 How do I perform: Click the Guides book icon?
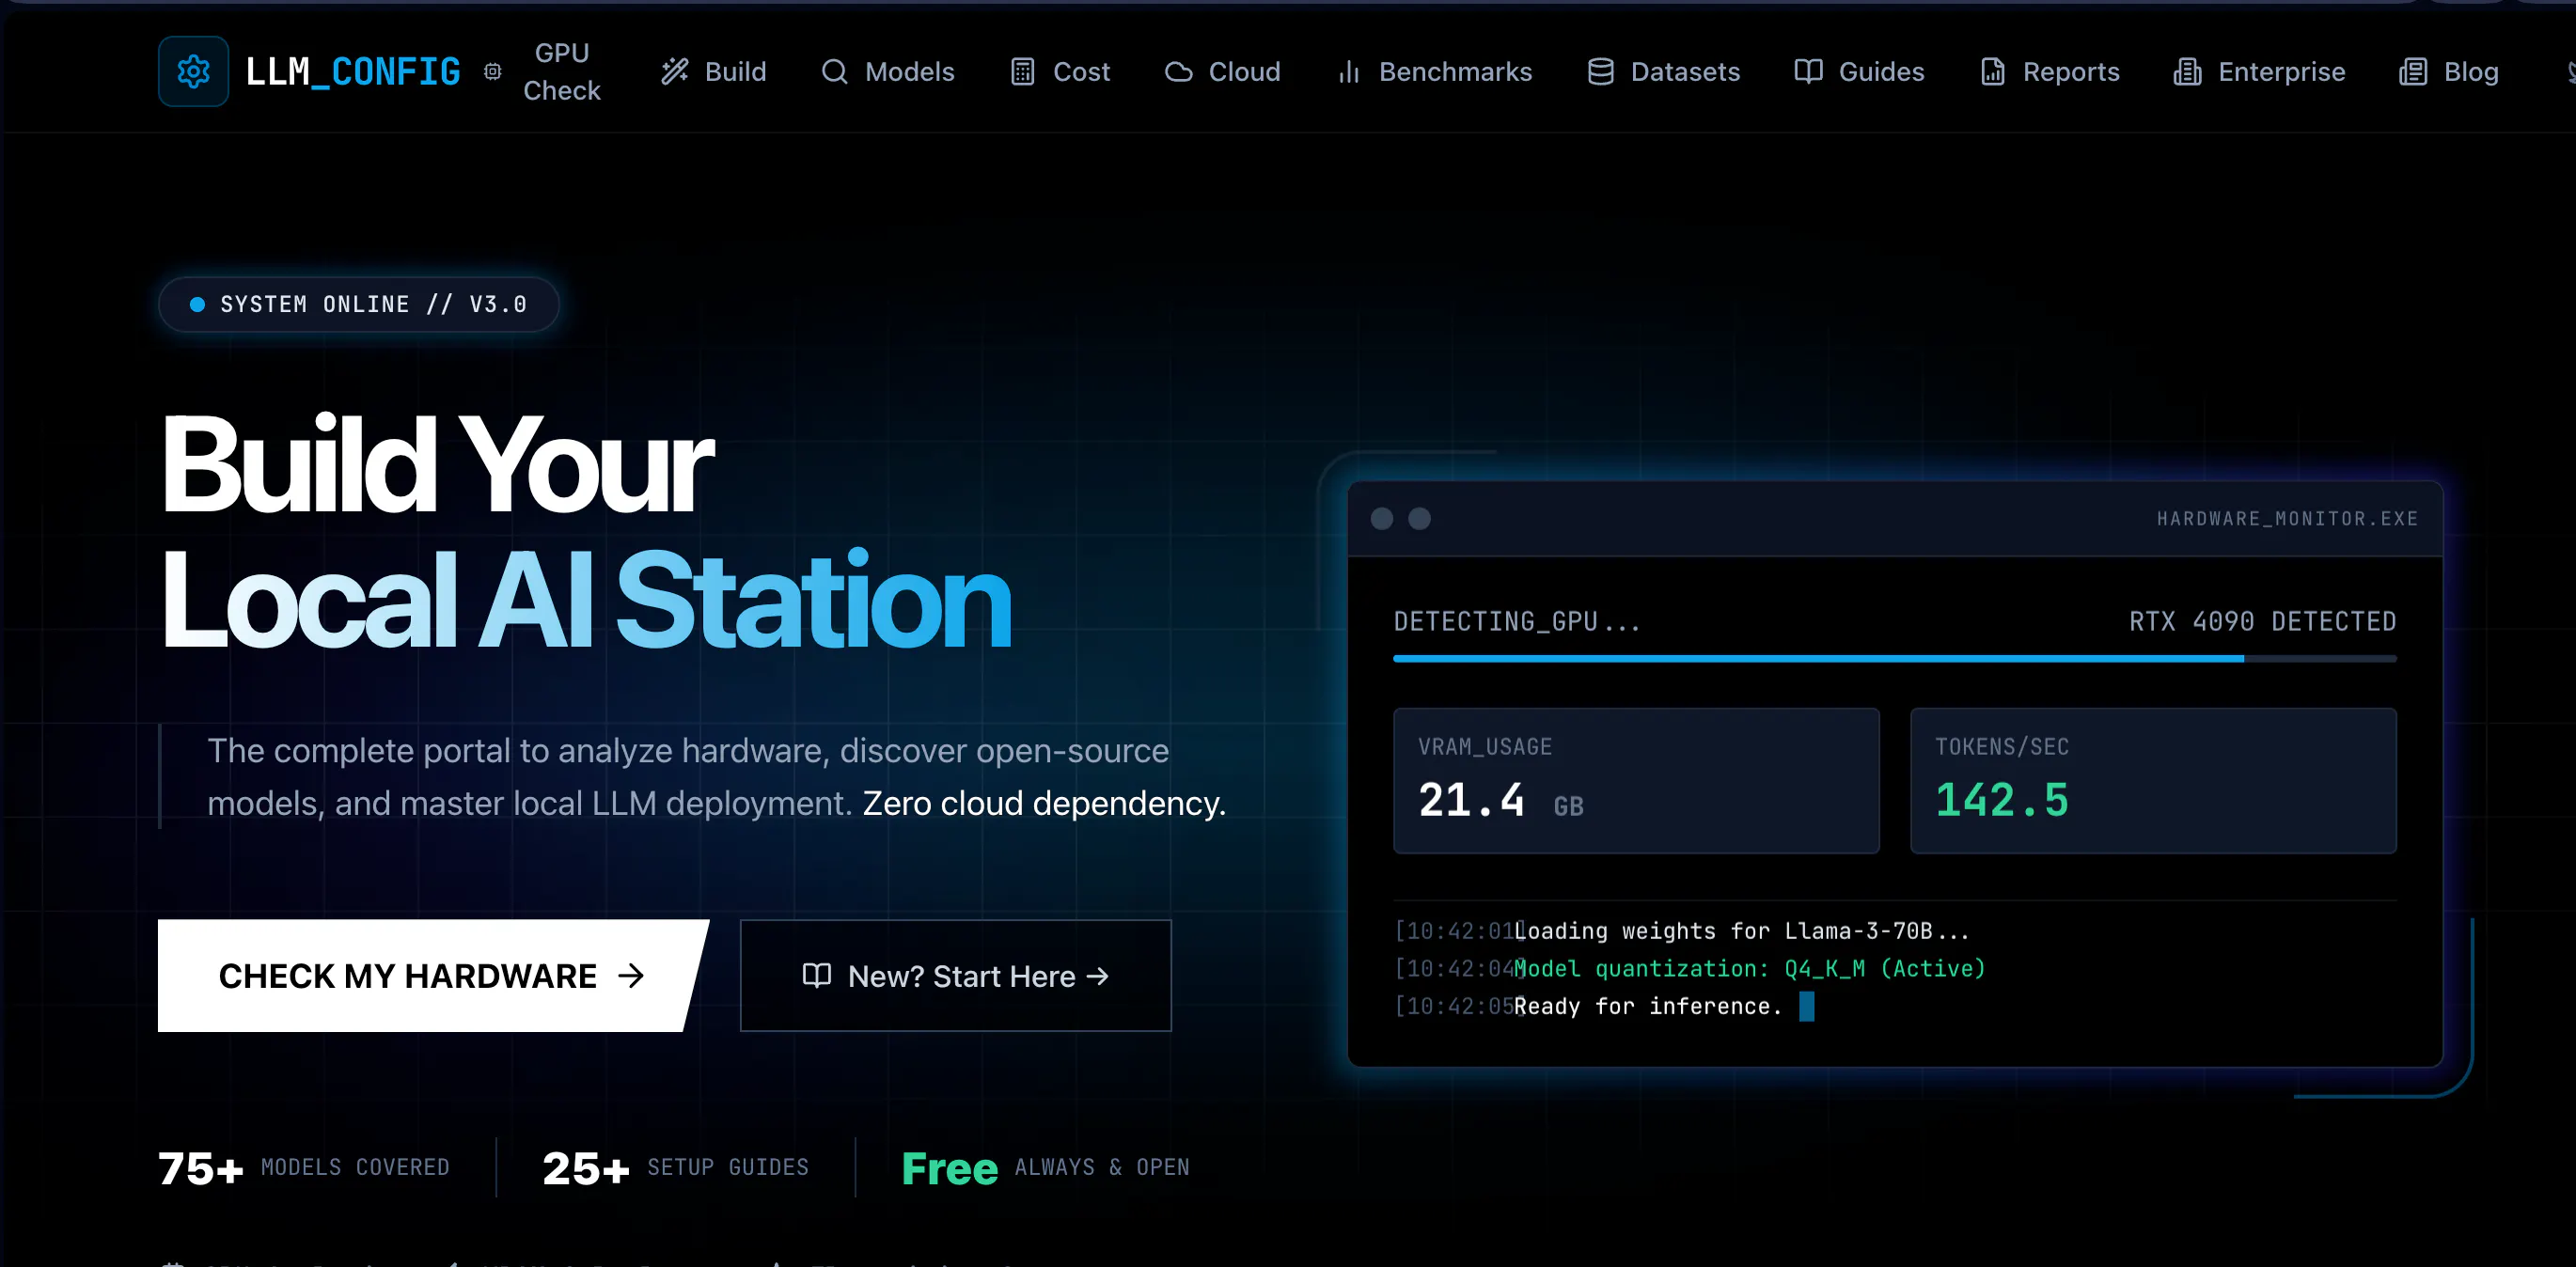click(x=1808, y=72)
